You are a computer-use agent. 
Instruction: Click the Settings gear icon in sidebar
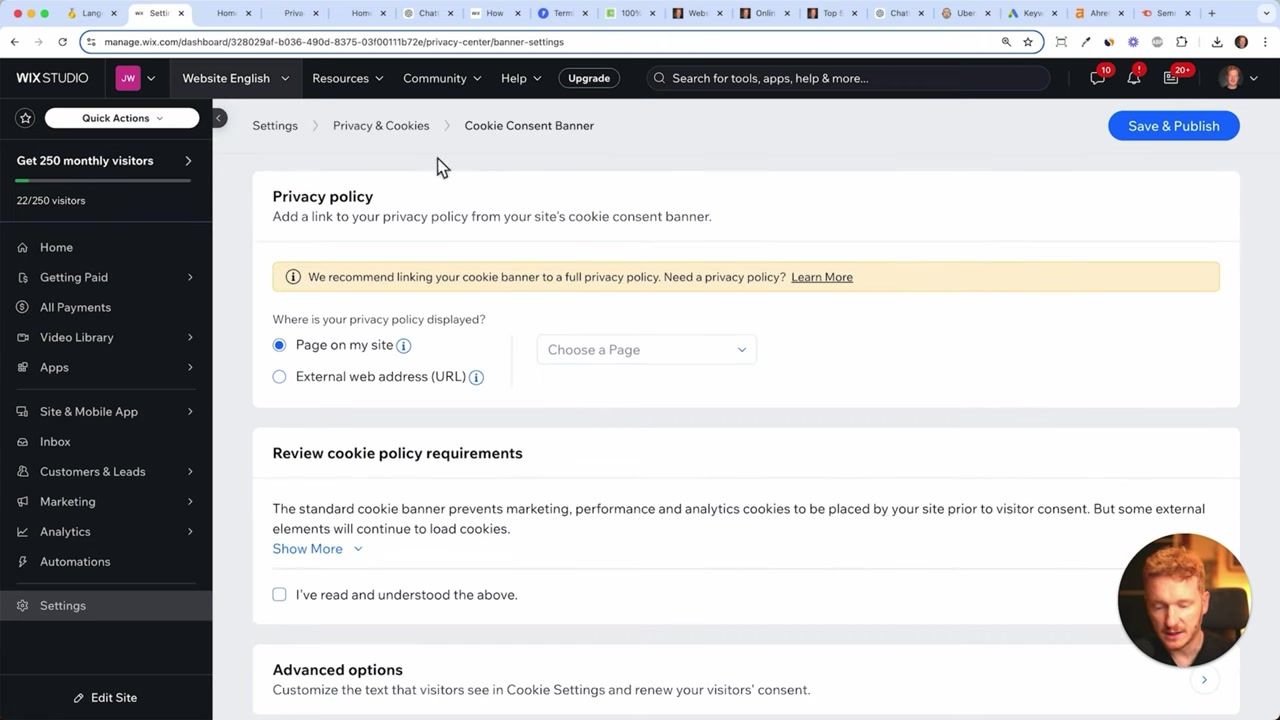[23, 605]
